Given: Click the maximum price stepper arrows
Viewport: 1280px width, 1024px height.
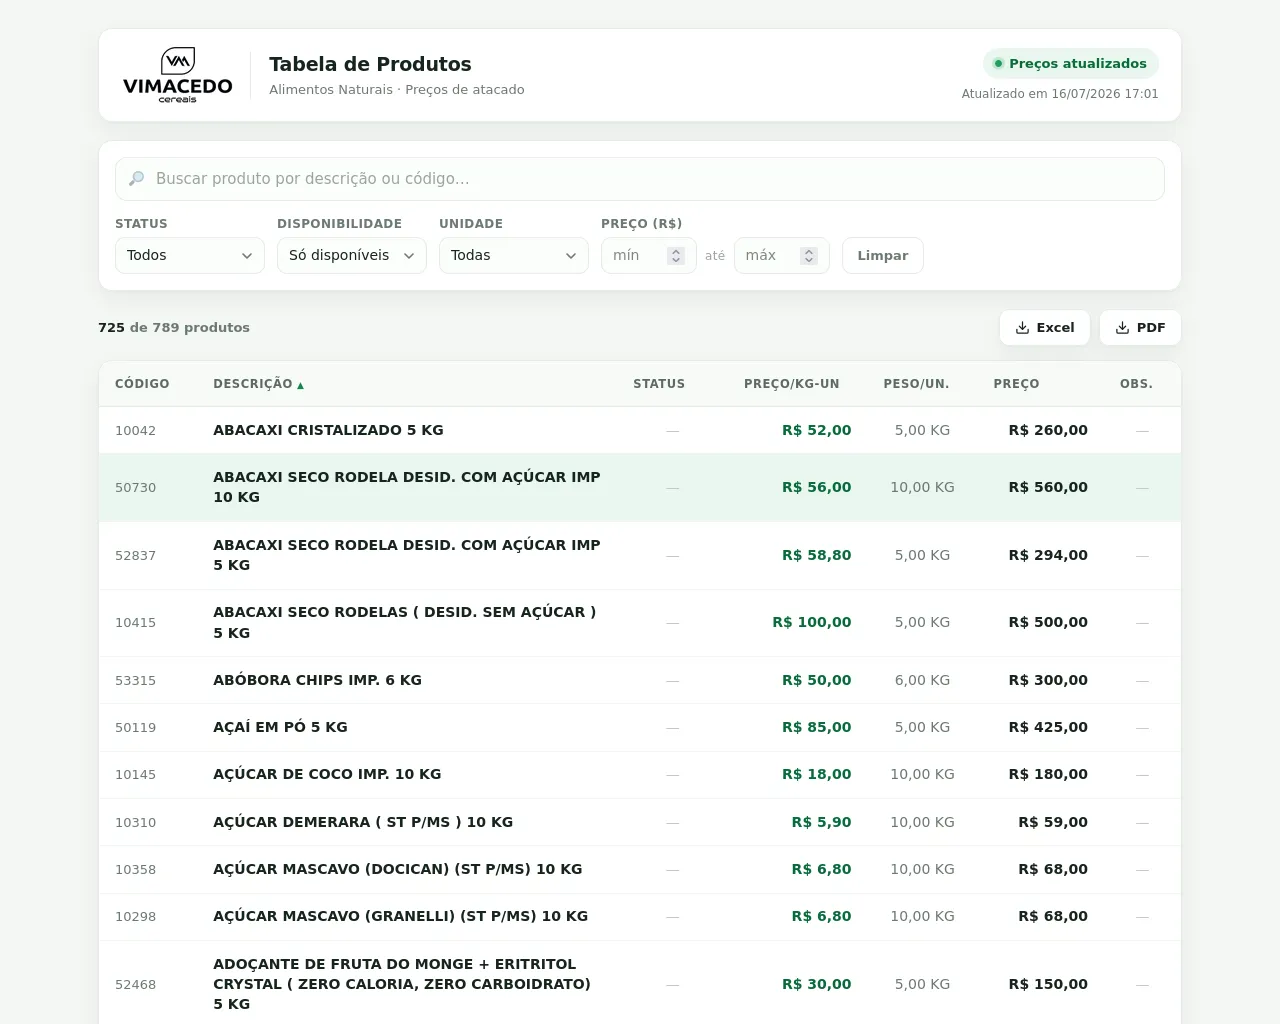Looking at the screenshot, I should point(809,256).
